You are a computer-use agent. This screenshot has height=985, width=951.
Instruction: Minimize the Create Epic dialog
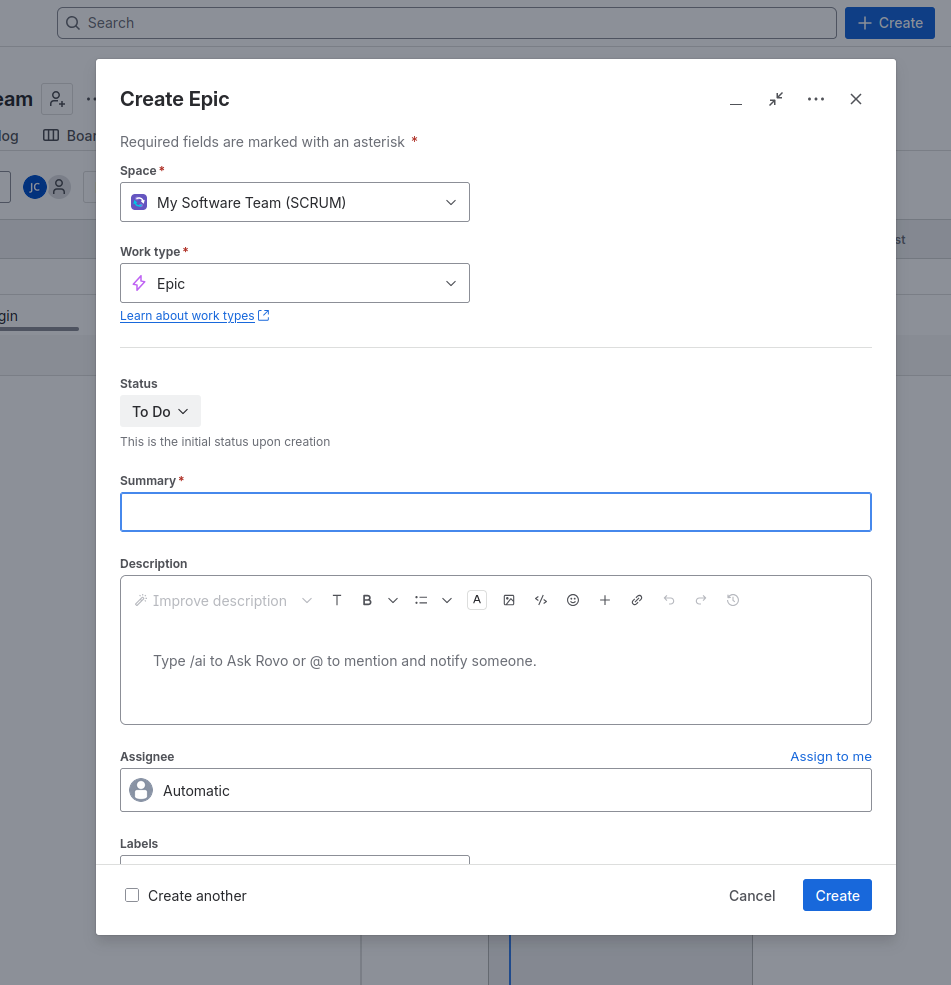pos(736,99)
